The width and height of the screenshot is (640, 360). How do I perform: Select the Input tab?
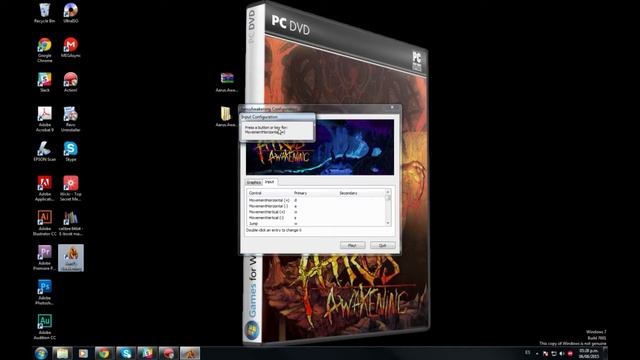[x=269, y=182]
